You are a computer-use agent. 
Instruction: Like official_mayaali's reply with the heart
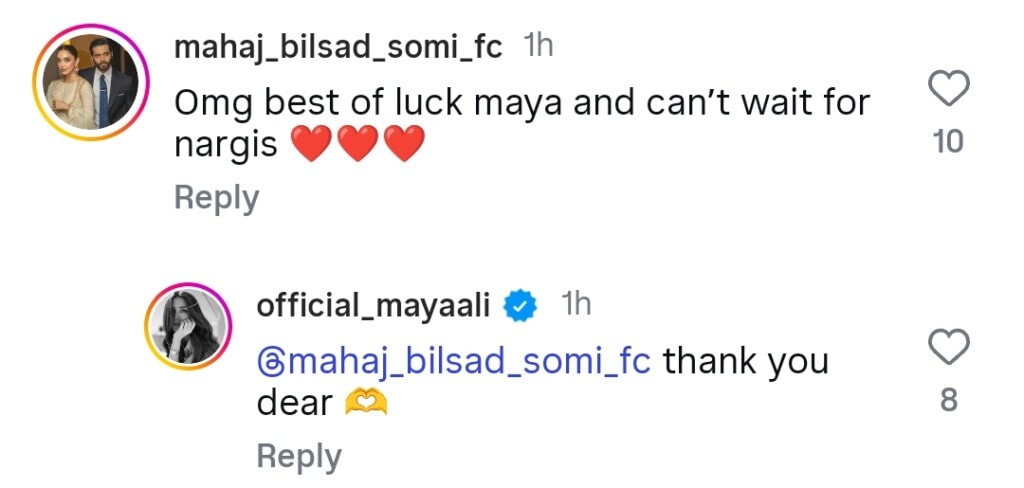pyautogui.click(x=948, y=349)
